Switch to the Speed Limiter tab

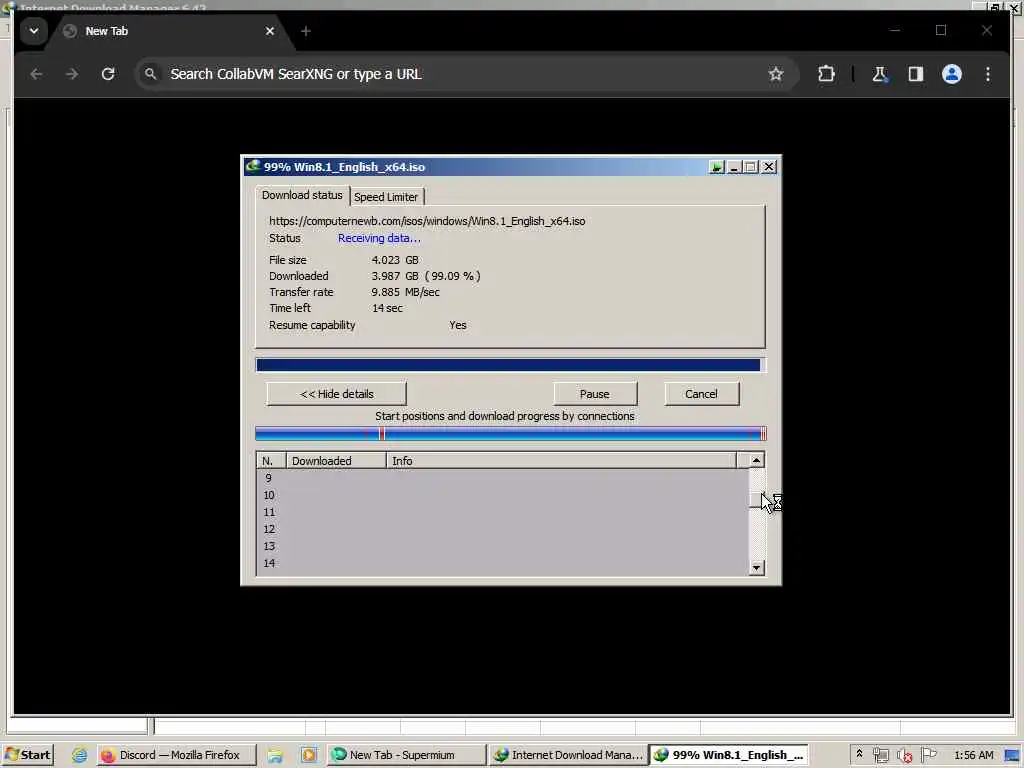[x=386, y=197]
